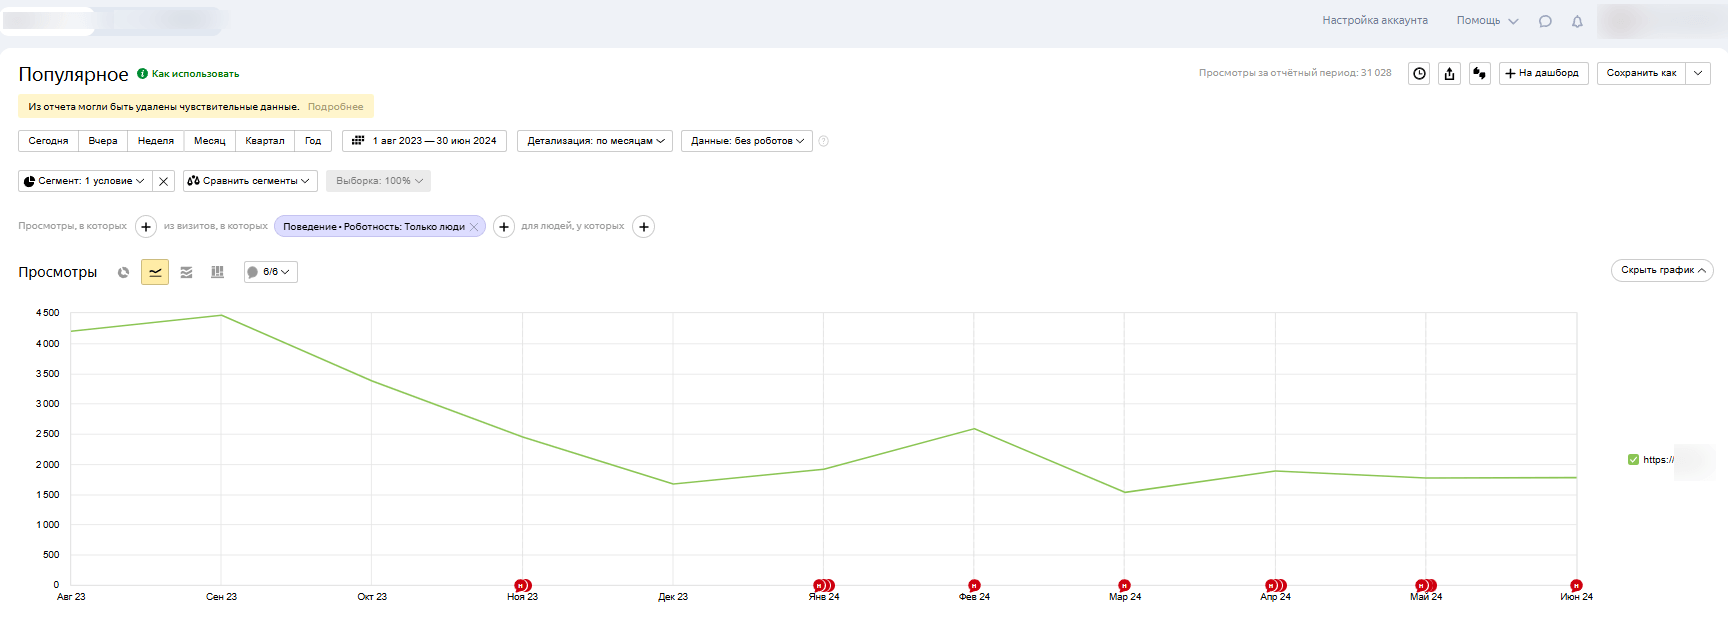This screenshot has height=618, width=1728.
Task: Expand the 'Данные: без роботов' dropdown
Action: pos(747,141)
